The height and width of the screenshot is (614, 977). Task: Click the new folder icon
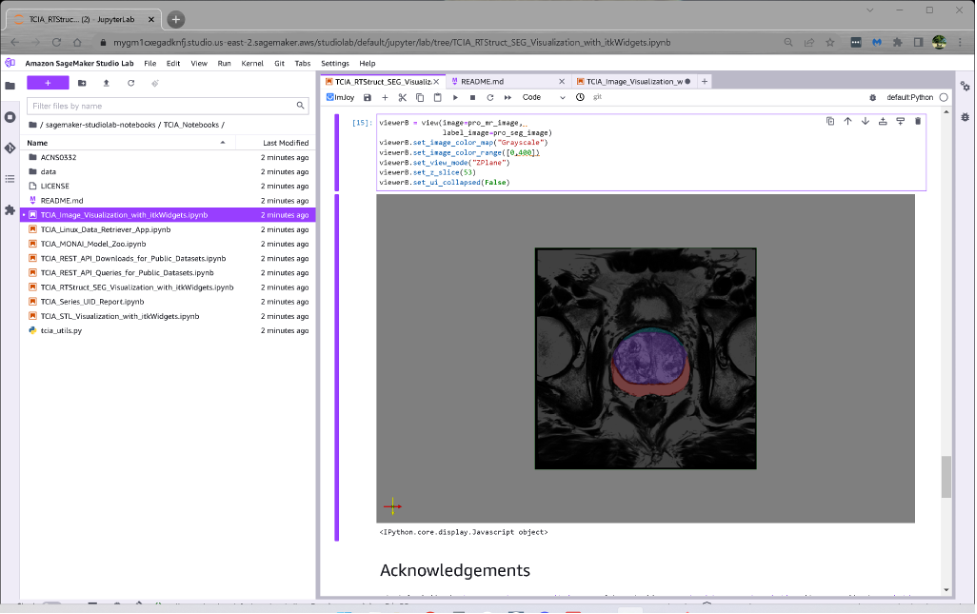[82, 83]
